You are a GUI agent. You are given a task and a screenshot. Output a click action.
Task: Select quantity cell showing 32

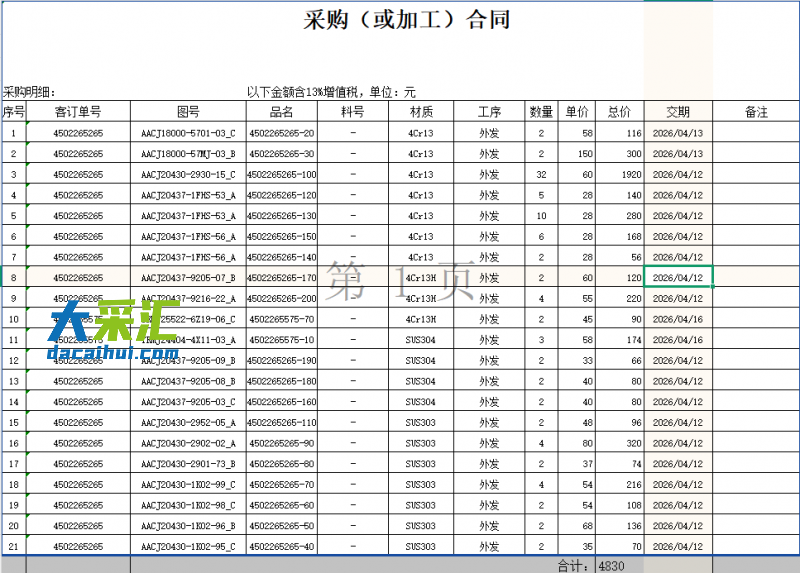click(x=541, y=174)
